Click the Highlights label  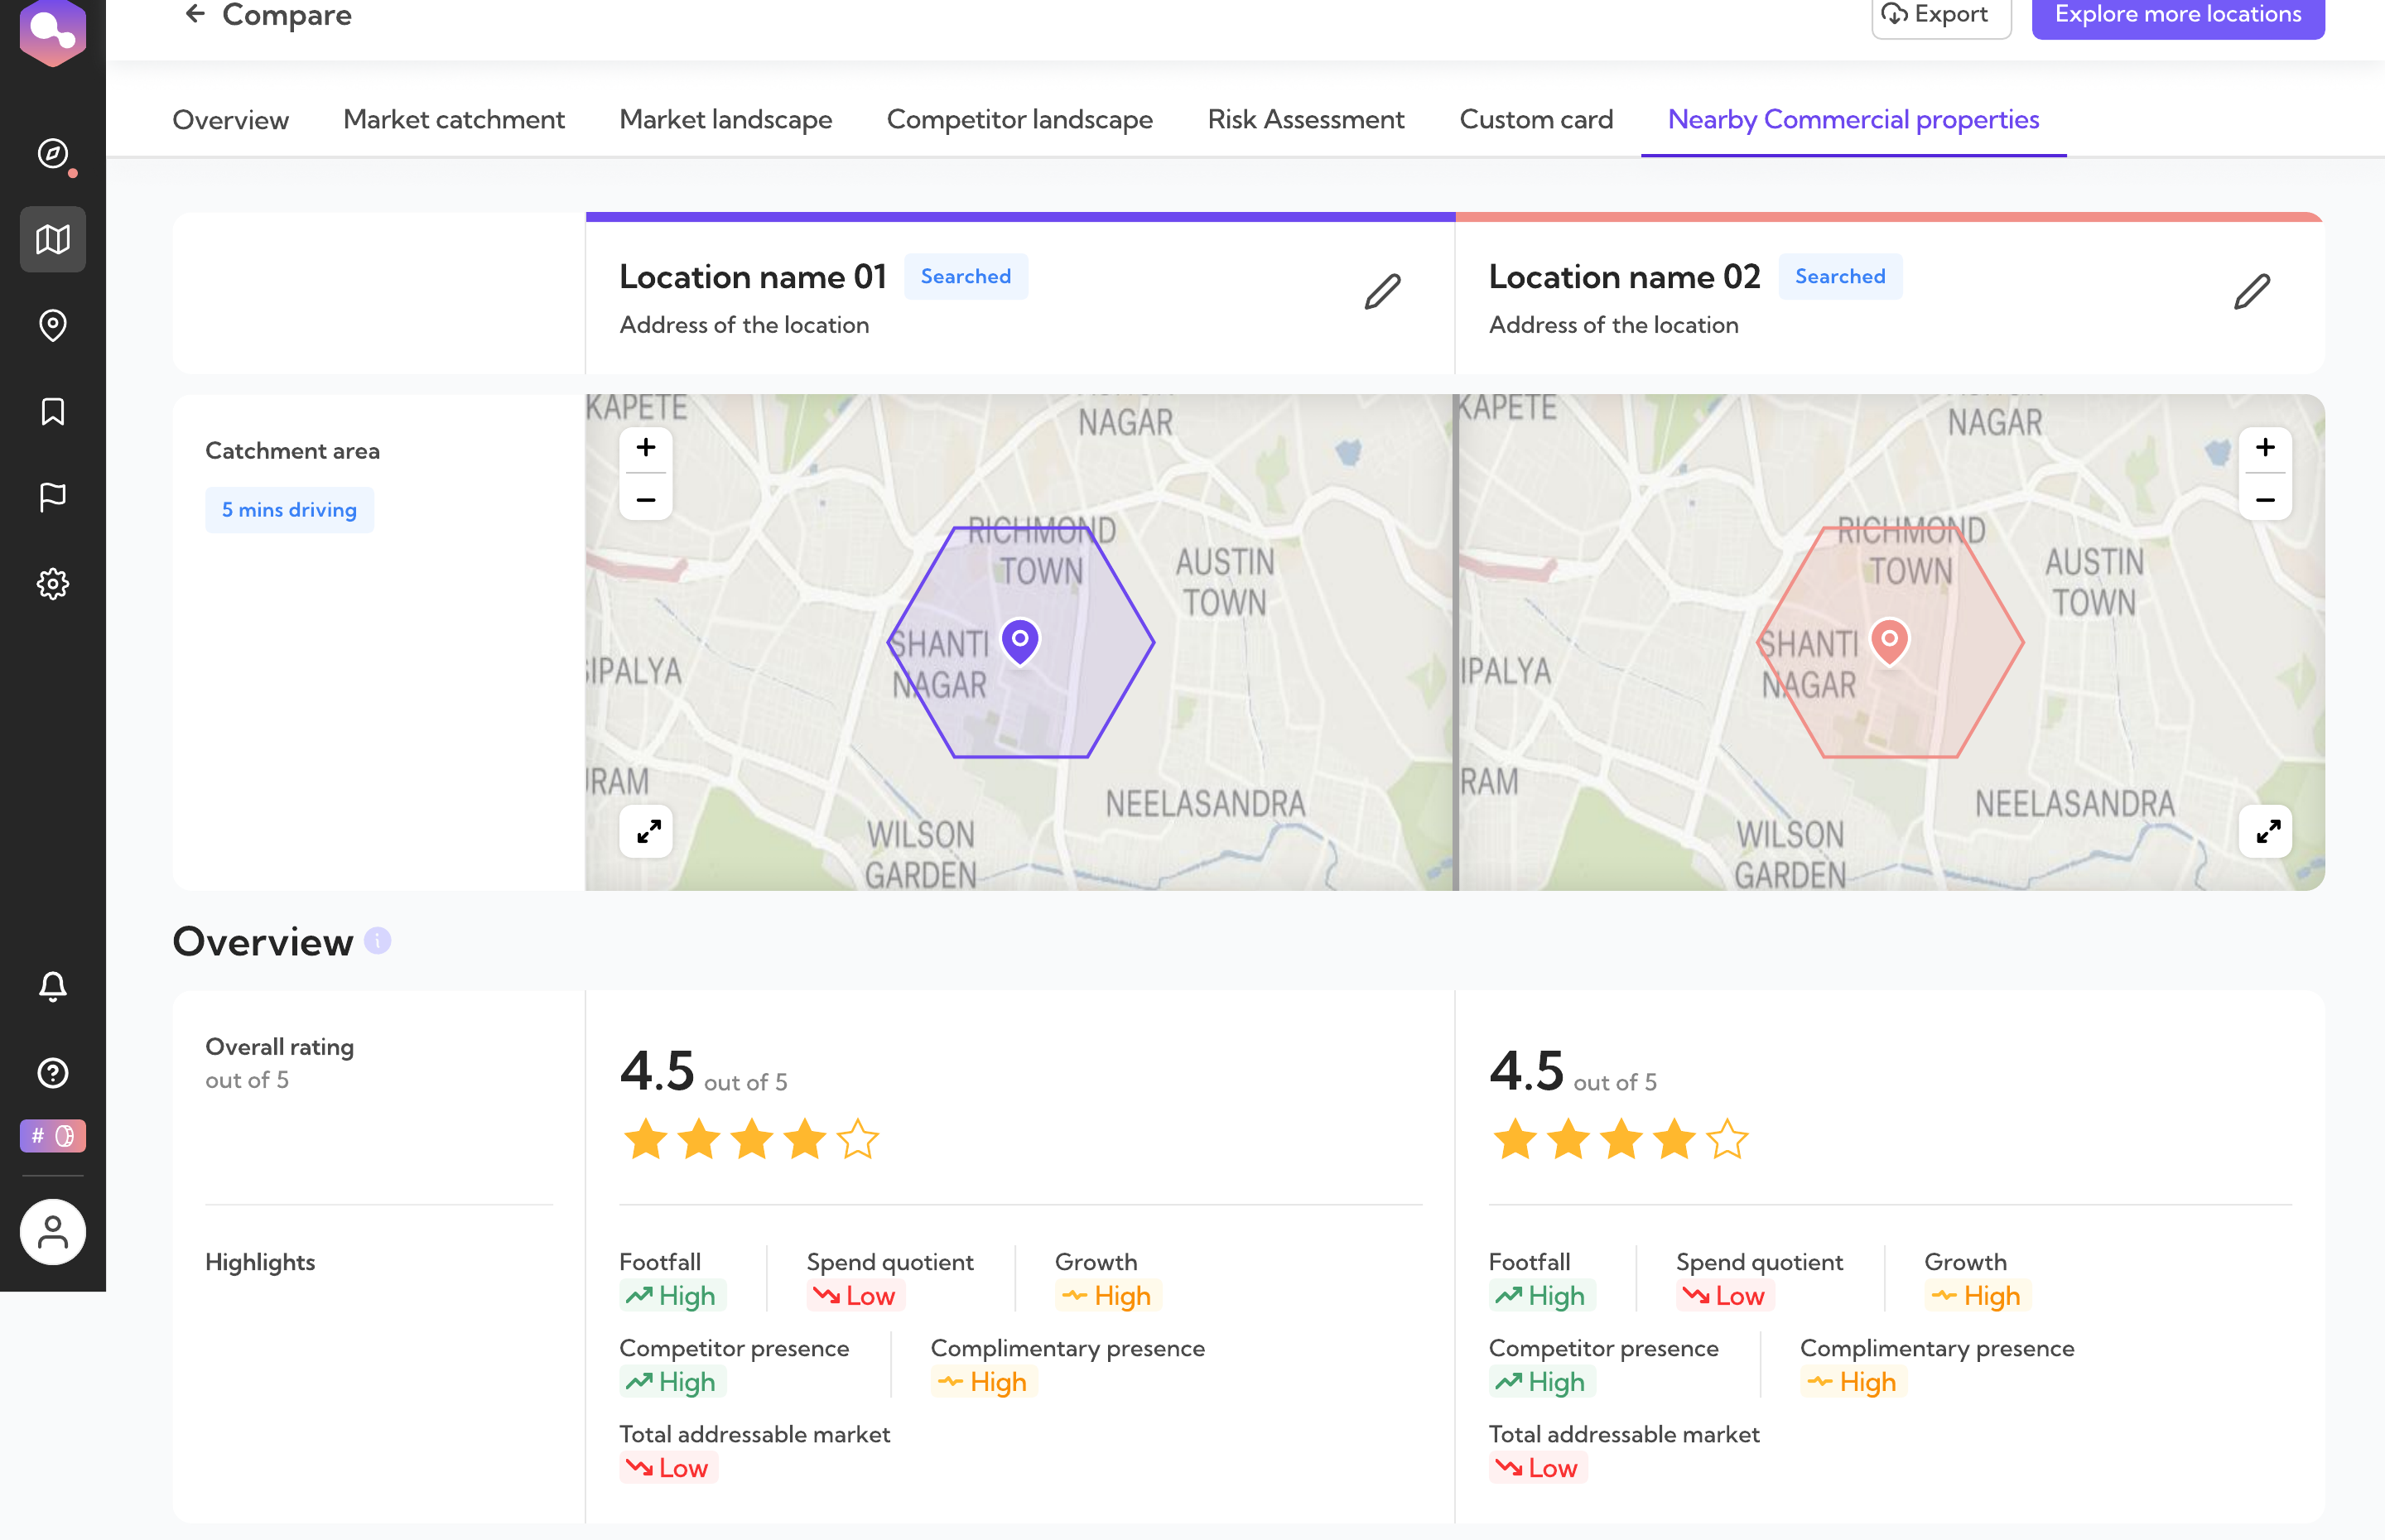pyautogui.click(x=260, y=1262)
